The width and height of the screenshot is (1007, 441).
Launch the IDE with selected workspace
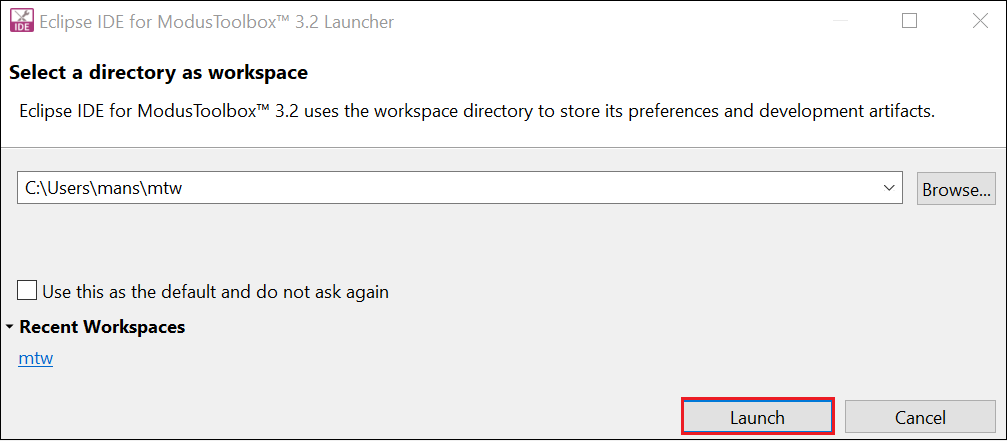(757, 417)
